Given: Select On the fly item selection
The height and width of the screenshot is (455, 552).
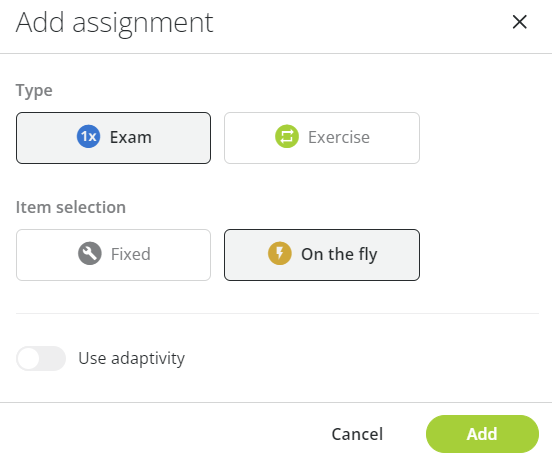Looking at the screenshot, I should pos(322,255).
